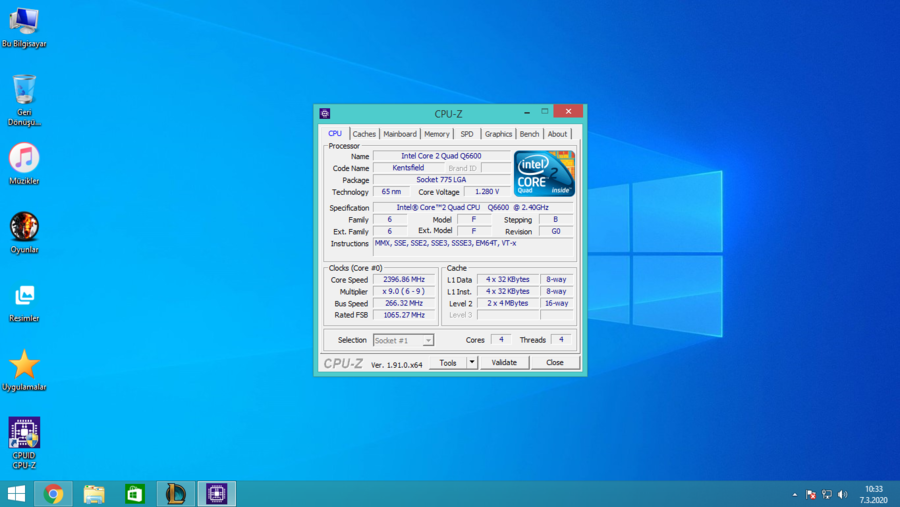Screen dimensions: 900x507
Task: Click the Level 2 16-way value
Action: click(556, 303)
